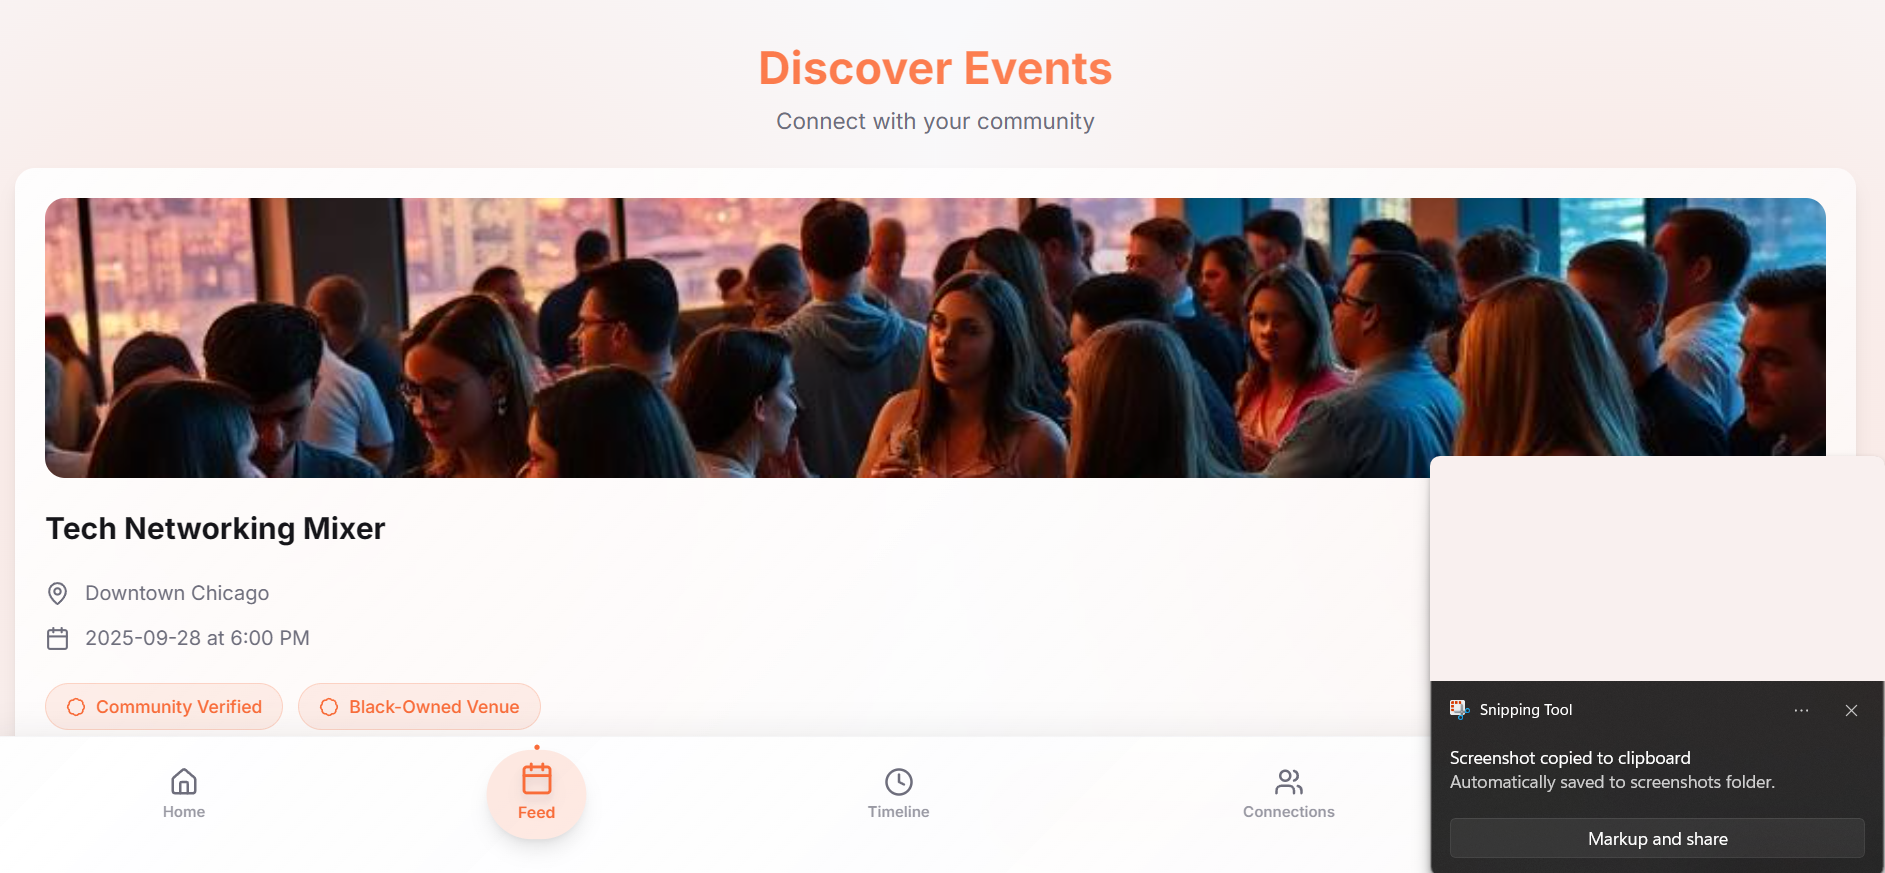The height and width of the screenshot is (873, 1885).
Task: Switch to the Timeline tab label
Action: 899,812
